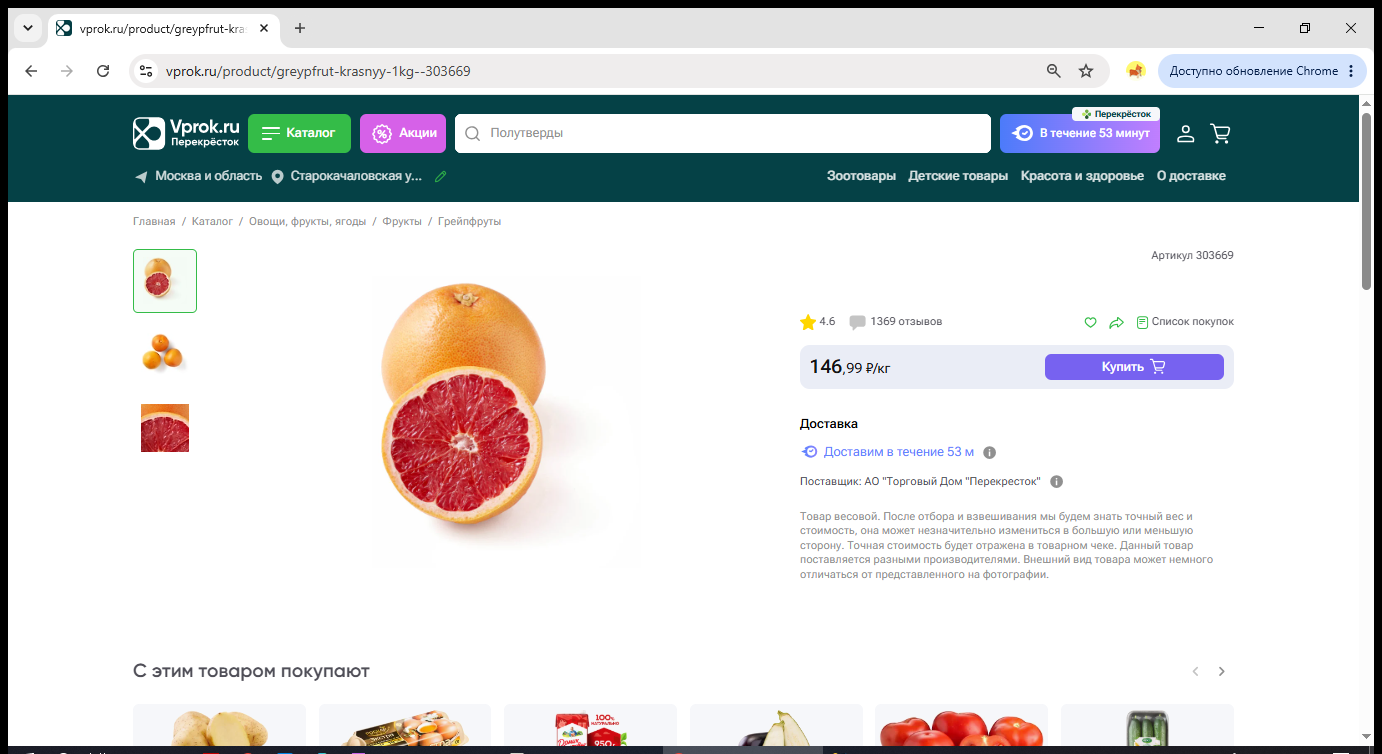Click the Купить button
The image size is (1382, 754).
pos(1134,367)
